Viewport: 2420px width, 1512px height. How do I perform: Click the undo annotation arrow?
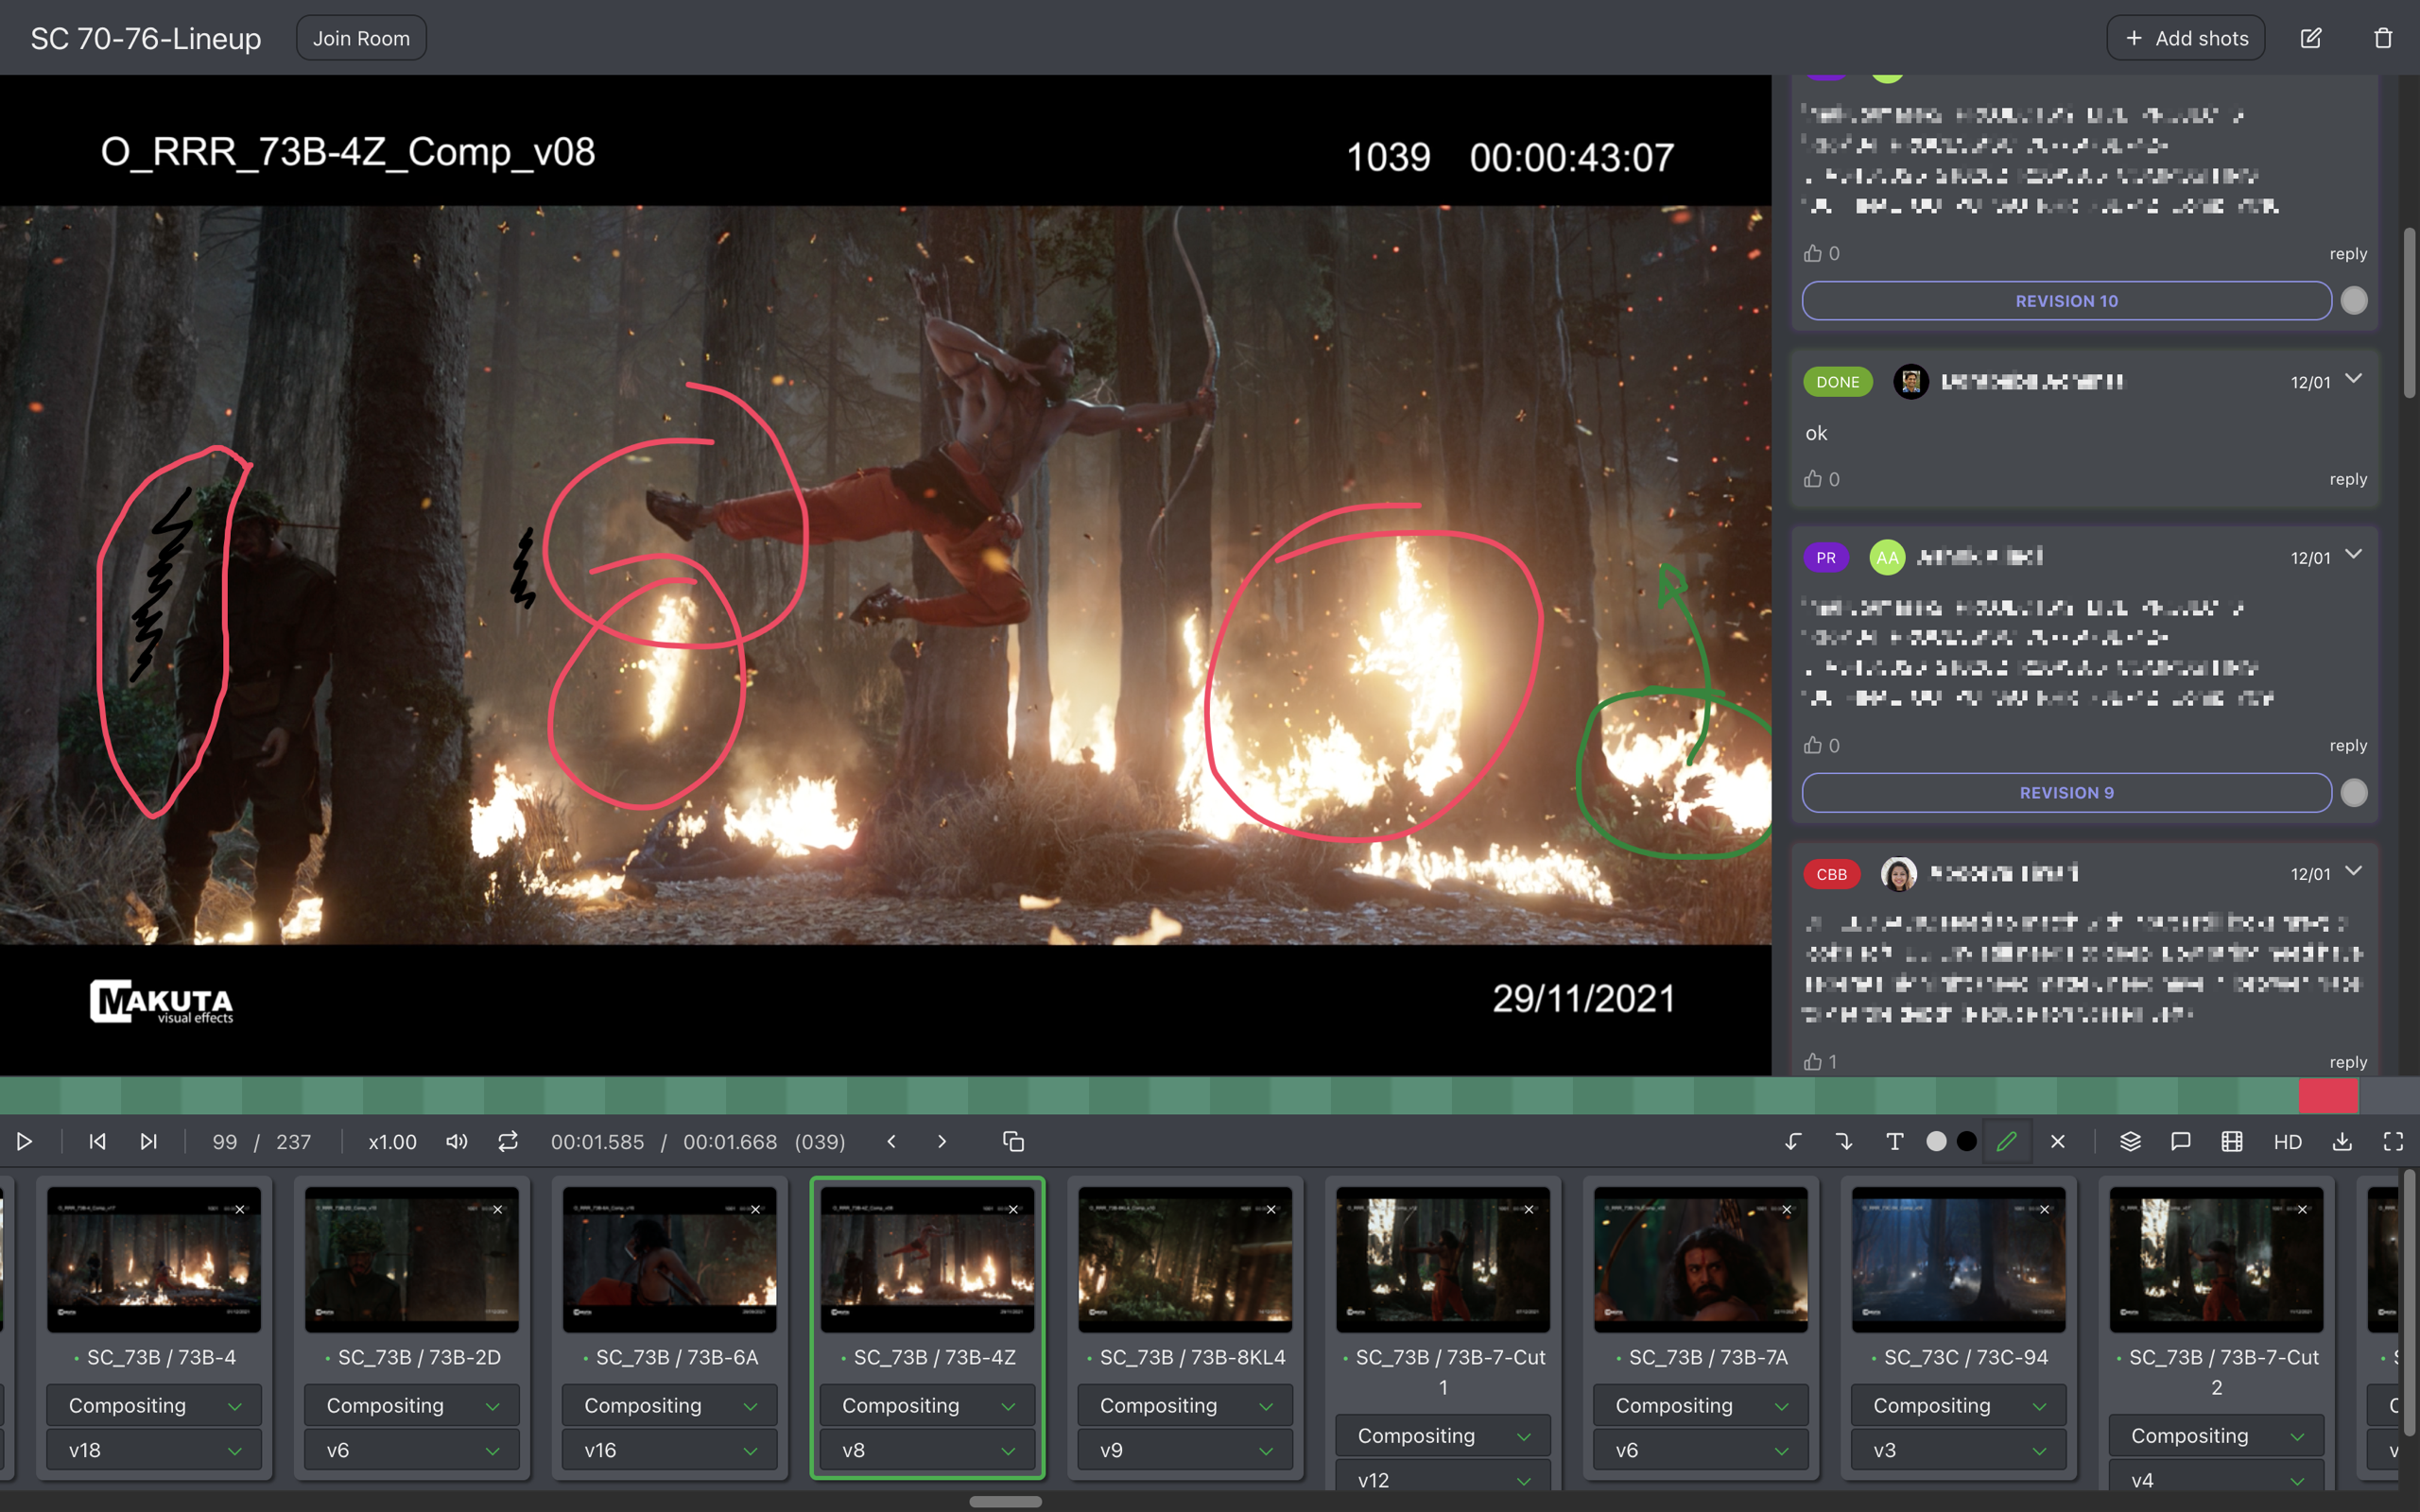pyautogui.click(x=1793, y=1141)
